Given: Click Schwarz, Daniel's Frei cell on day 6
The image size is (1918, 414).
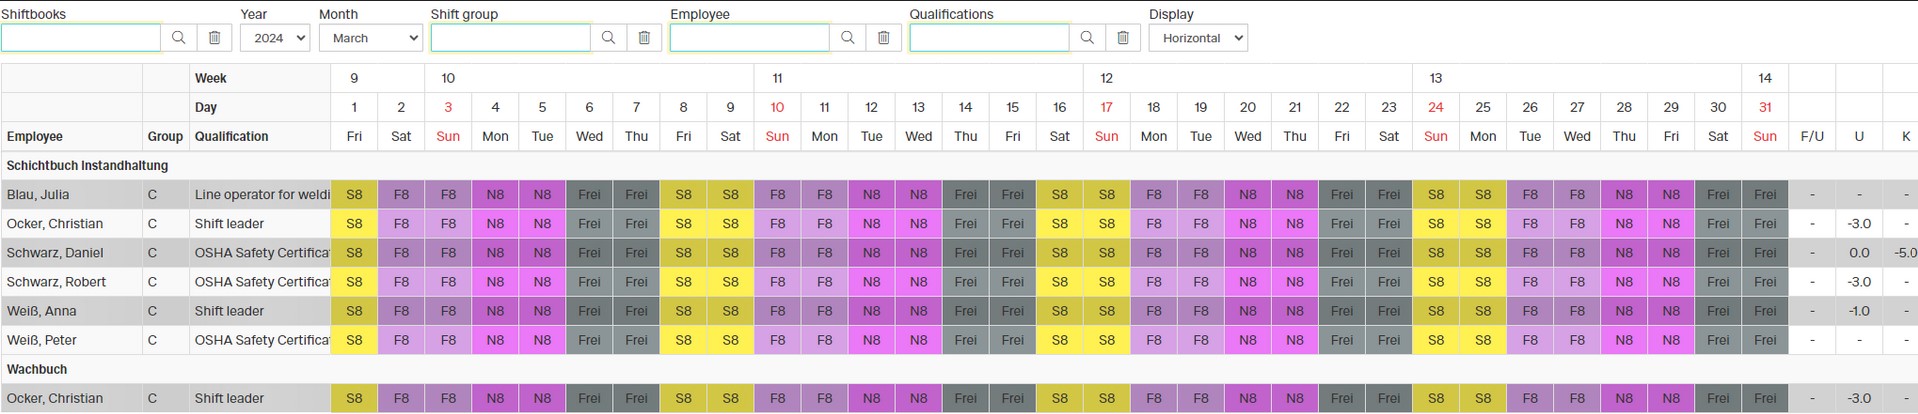Looking at the screenshot, I should [589, 253].
